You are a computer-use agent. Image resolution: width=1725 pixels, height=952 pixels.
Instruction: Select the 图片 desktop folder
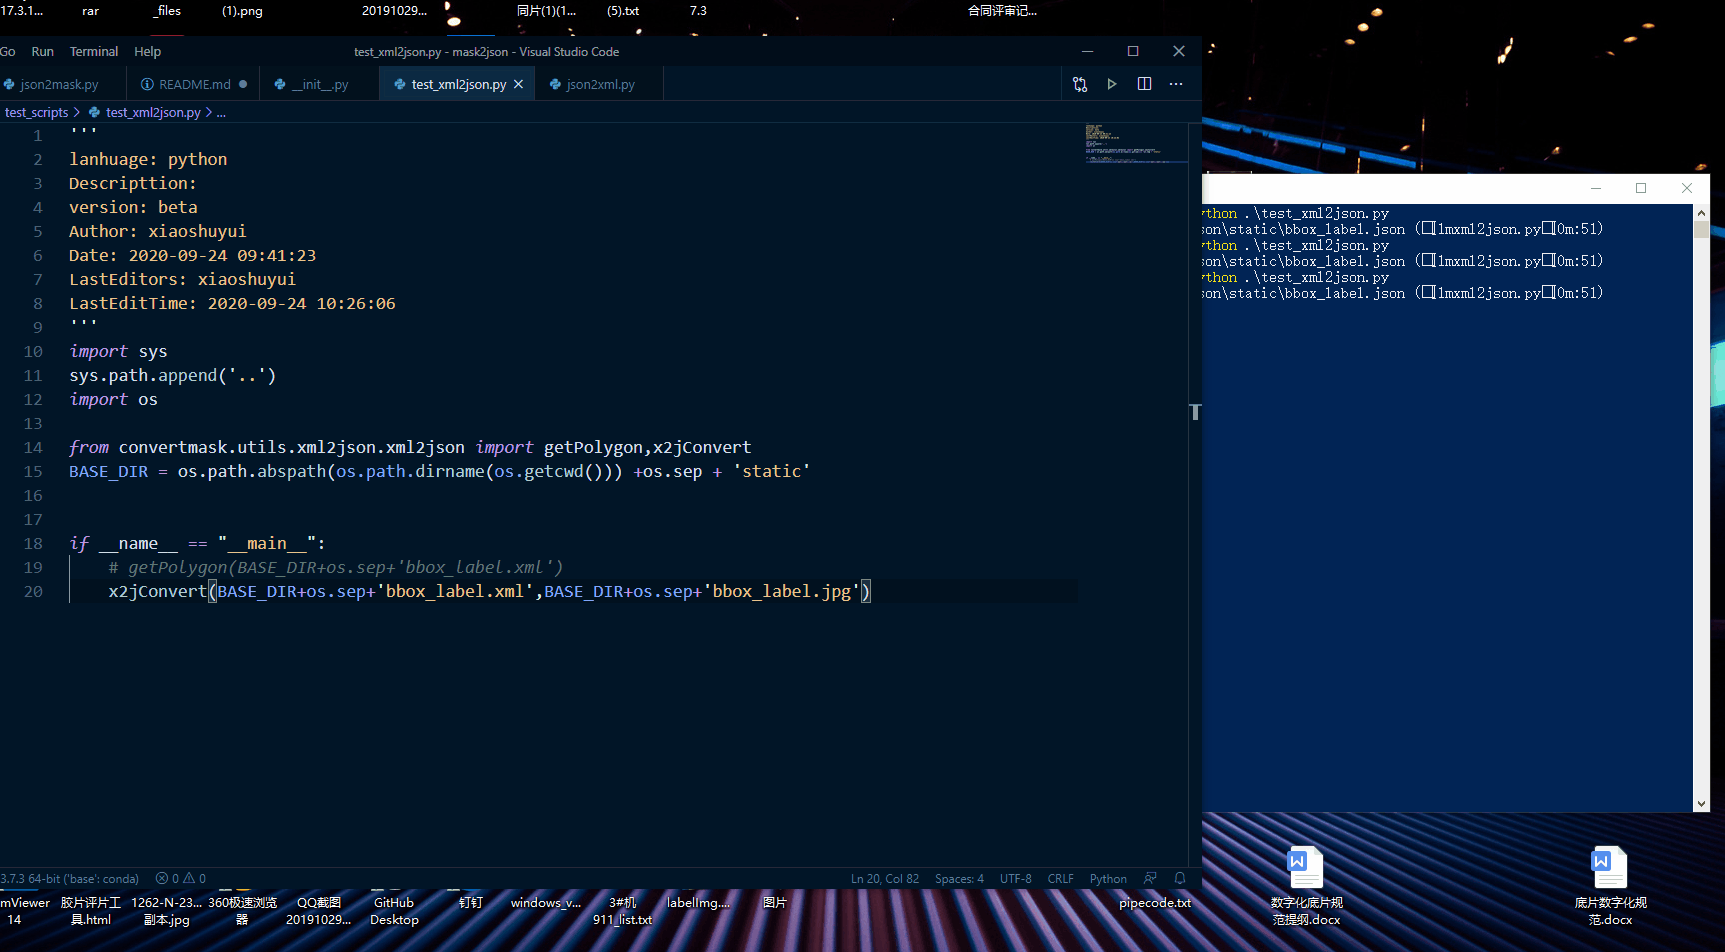(774, 903)
